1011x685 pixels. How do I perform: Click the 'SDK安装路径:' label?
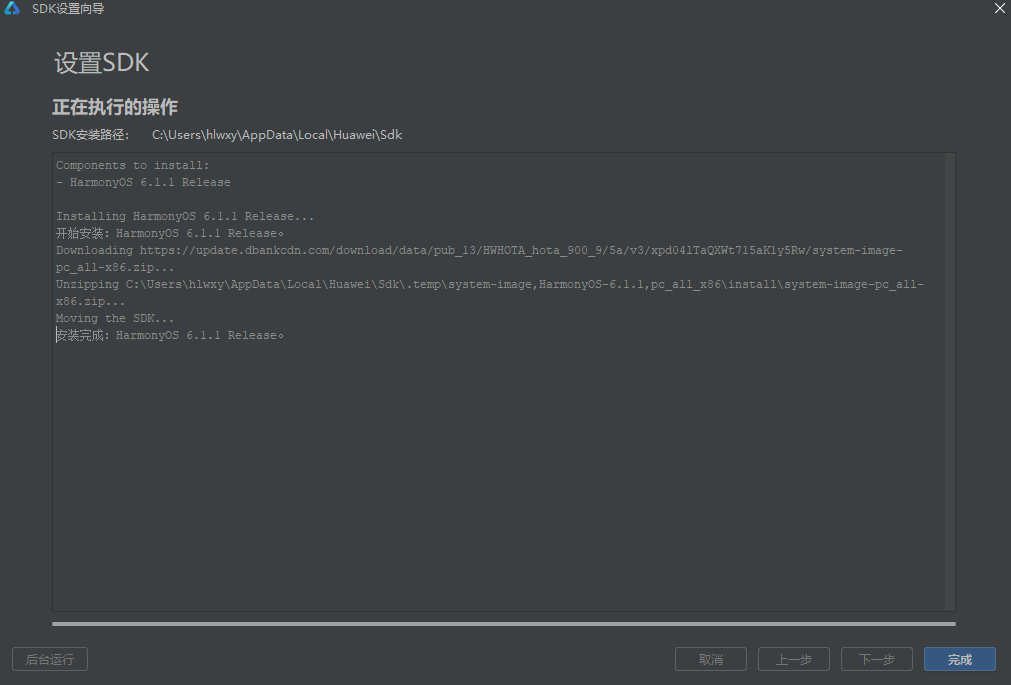[91, 135]
